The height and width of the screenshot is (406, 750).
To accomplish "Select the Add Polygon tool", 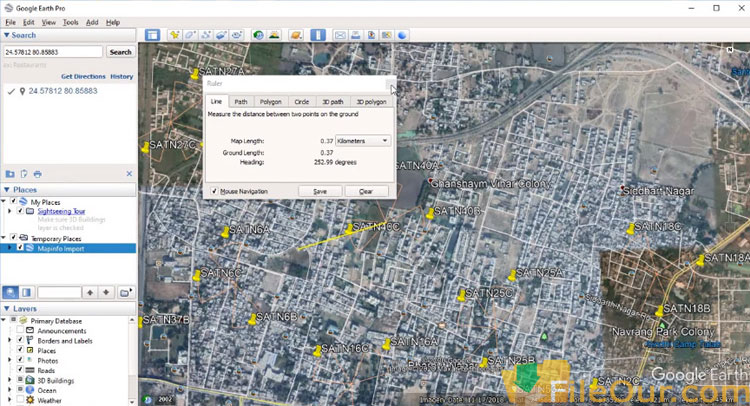I will (191, 35).
